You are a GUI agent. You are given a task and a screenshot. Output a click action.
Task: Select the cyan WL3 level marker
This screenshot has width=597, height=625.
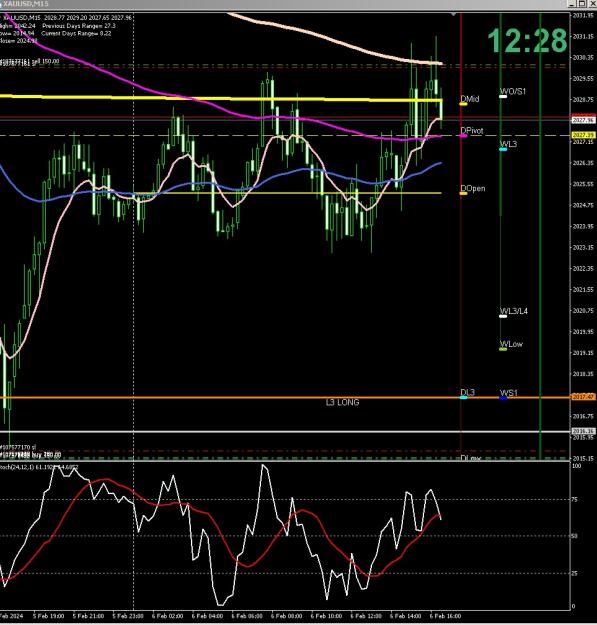pyautogui.click(x=503, y=149)
